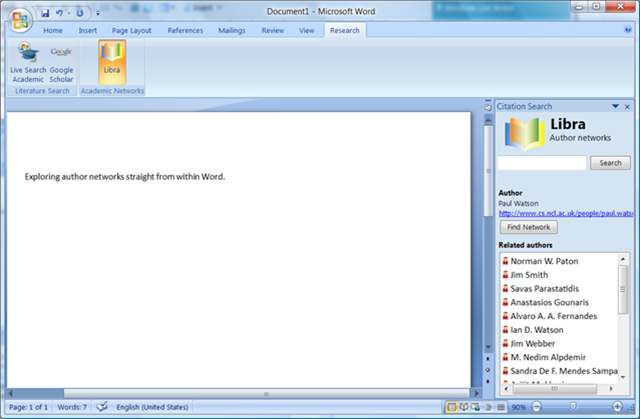Expand Customize Quick Access Toolbar dropdown

pos(98,13)
